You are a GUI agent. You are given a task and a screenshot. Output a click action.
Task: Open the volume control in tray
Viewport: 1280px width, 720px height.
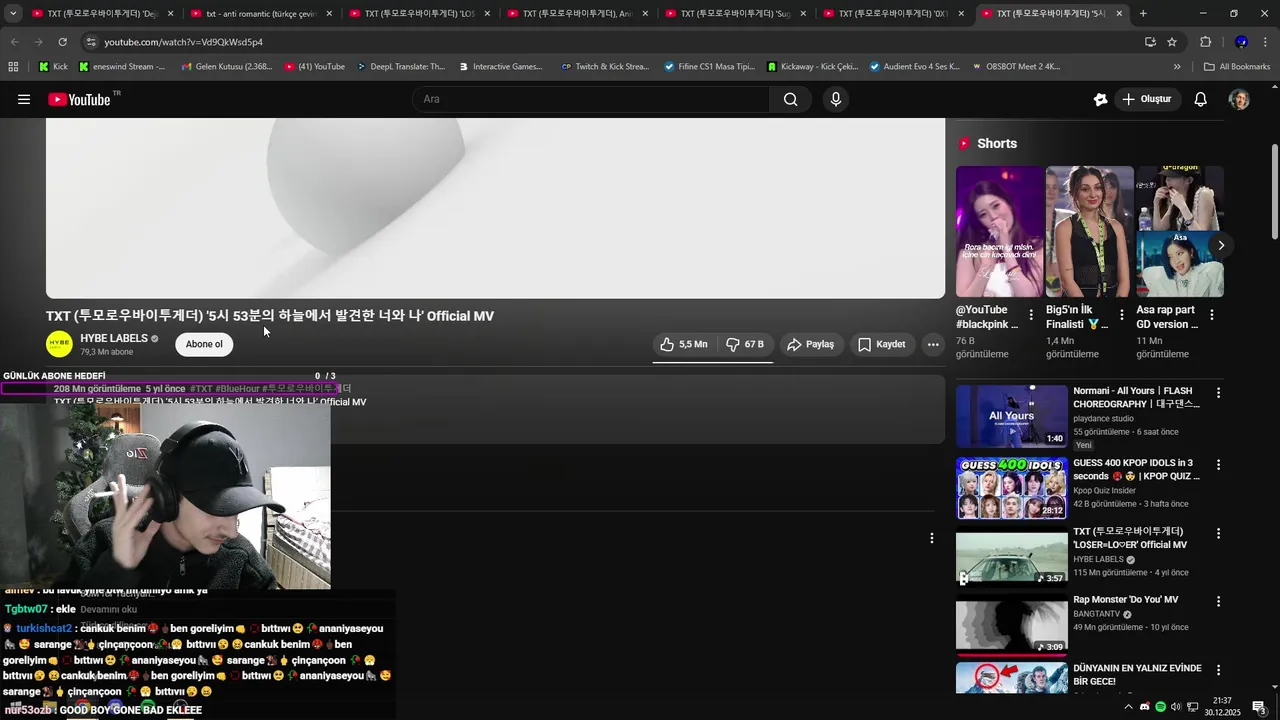tap(1176, 707)
